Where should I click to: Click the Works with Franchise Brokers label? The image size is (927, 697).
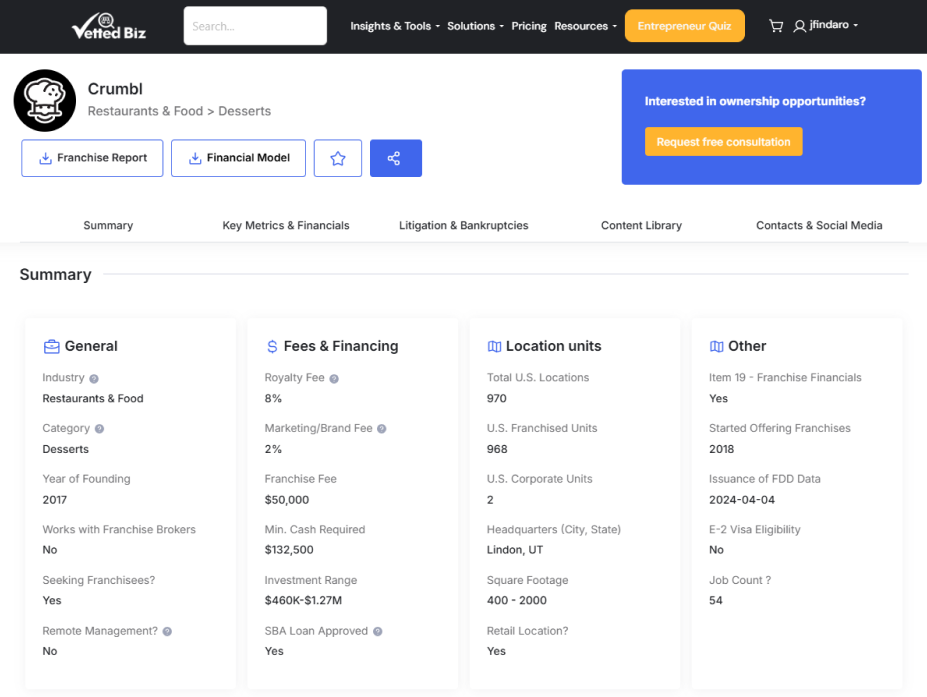tap(119, 529)
